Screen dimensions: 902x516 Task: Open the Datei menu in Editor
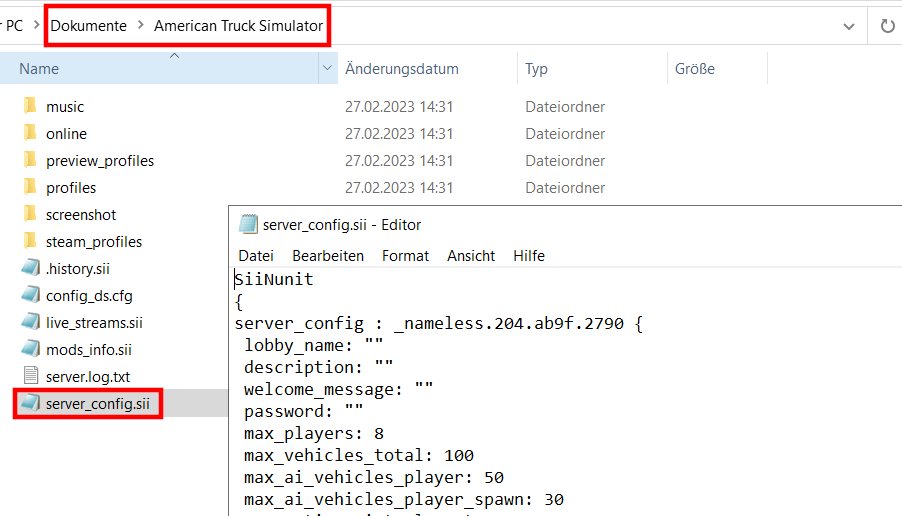pyautogui.click(x=256, y=255)
